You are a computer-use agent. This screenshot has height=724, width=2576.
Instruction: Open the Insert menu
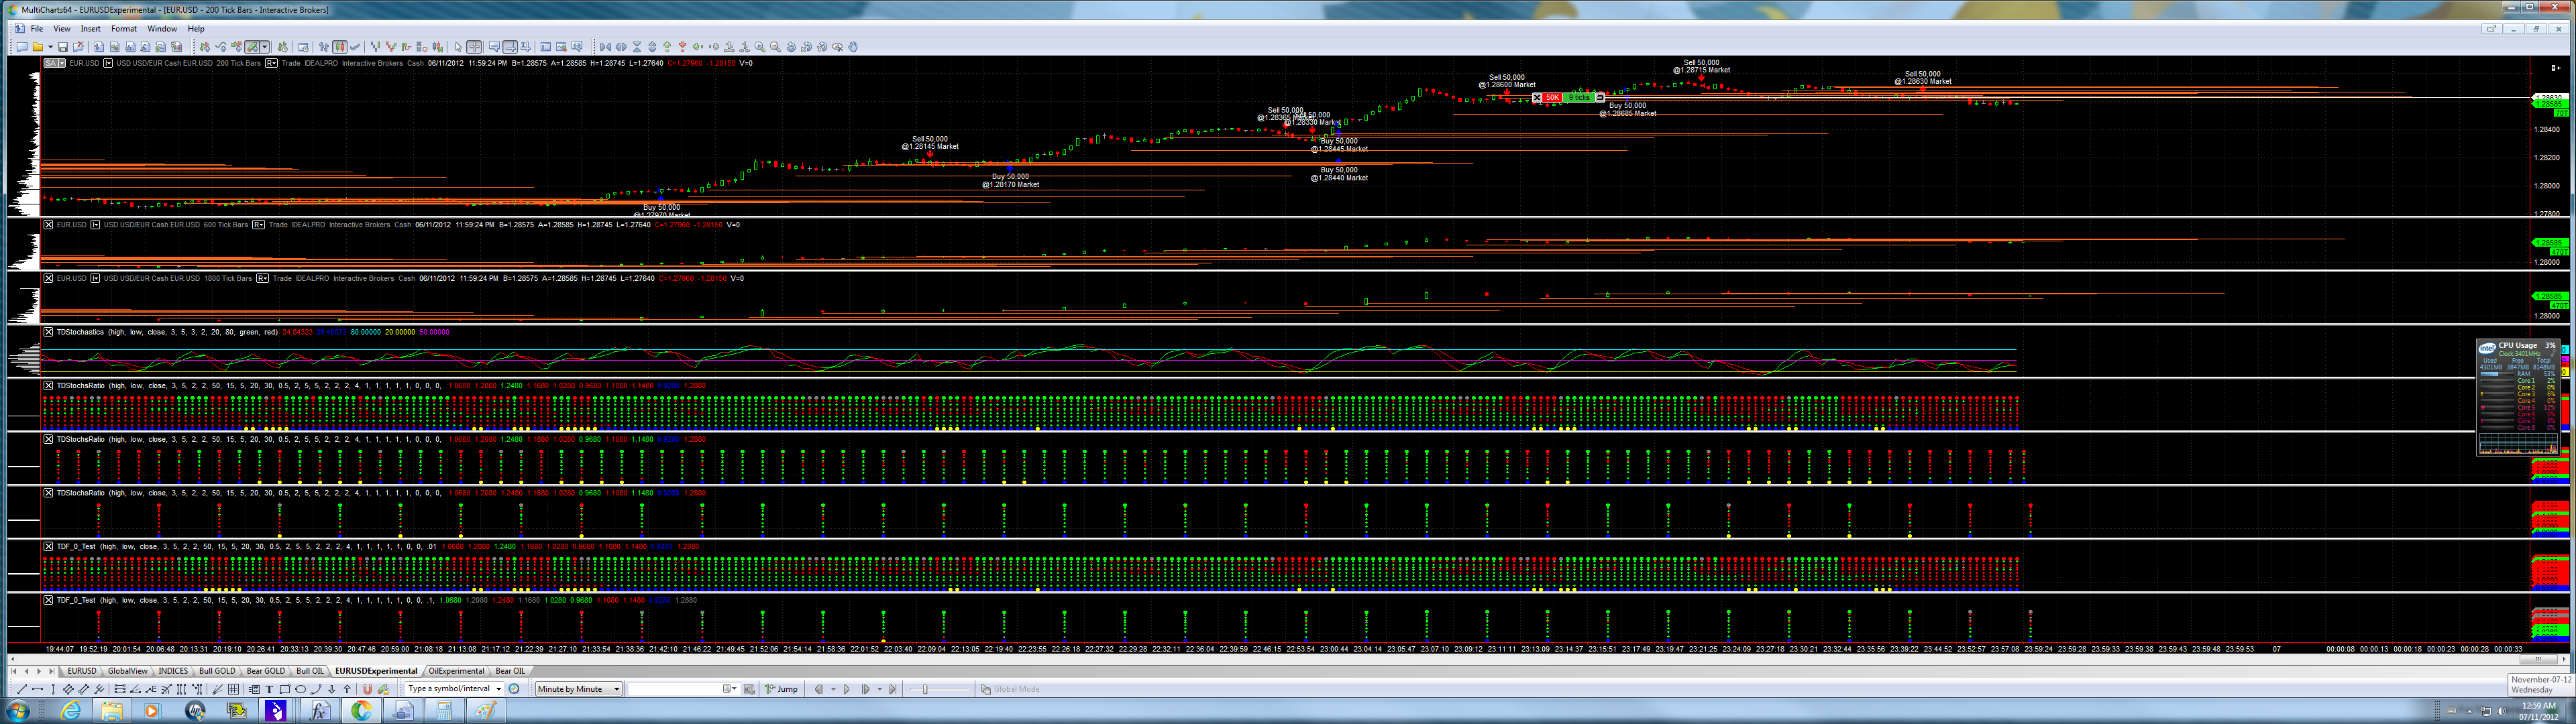tap(91, 29)
